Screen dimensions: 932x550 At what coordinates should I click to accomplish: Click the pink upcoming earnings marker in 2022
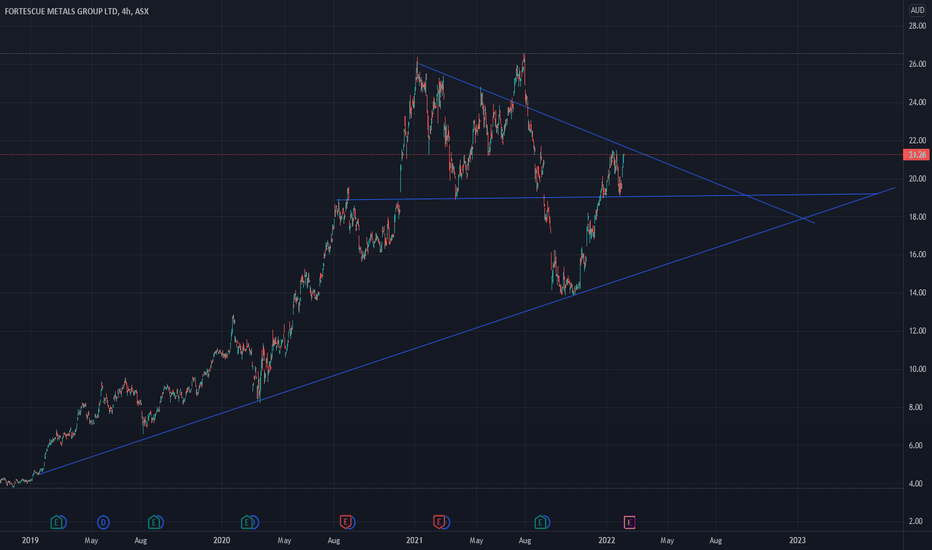point(629,523)
